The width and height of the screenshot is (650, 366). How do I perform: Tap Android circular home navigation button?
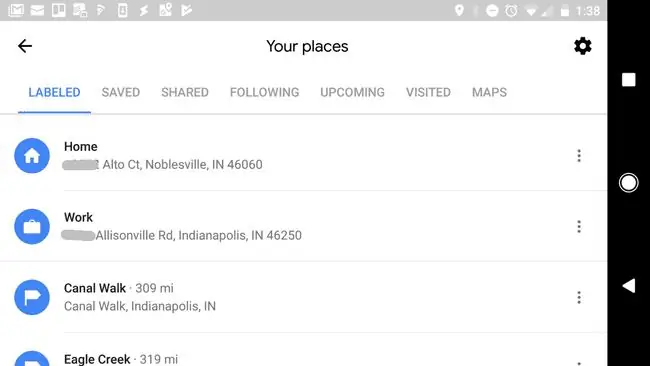(628, 182)
